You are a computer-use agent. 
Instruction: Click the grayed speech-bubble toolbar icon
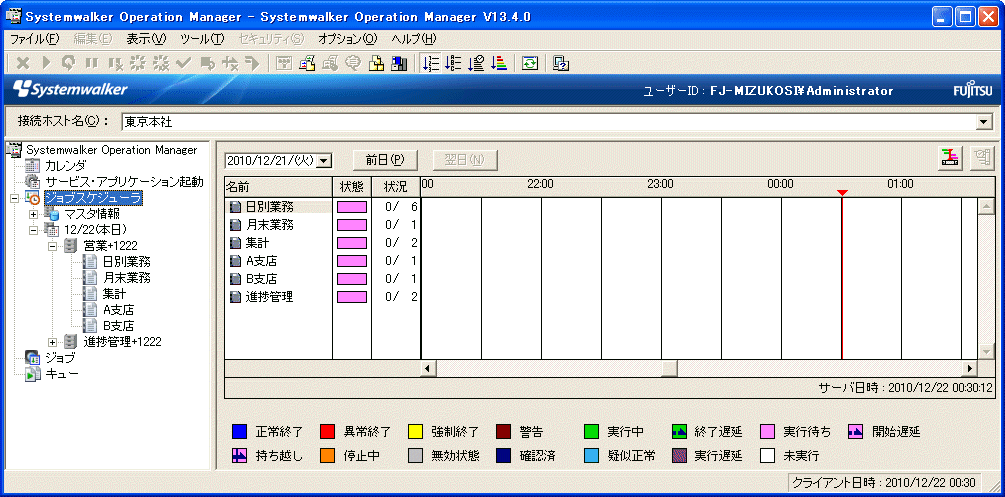tap(353, 63)
